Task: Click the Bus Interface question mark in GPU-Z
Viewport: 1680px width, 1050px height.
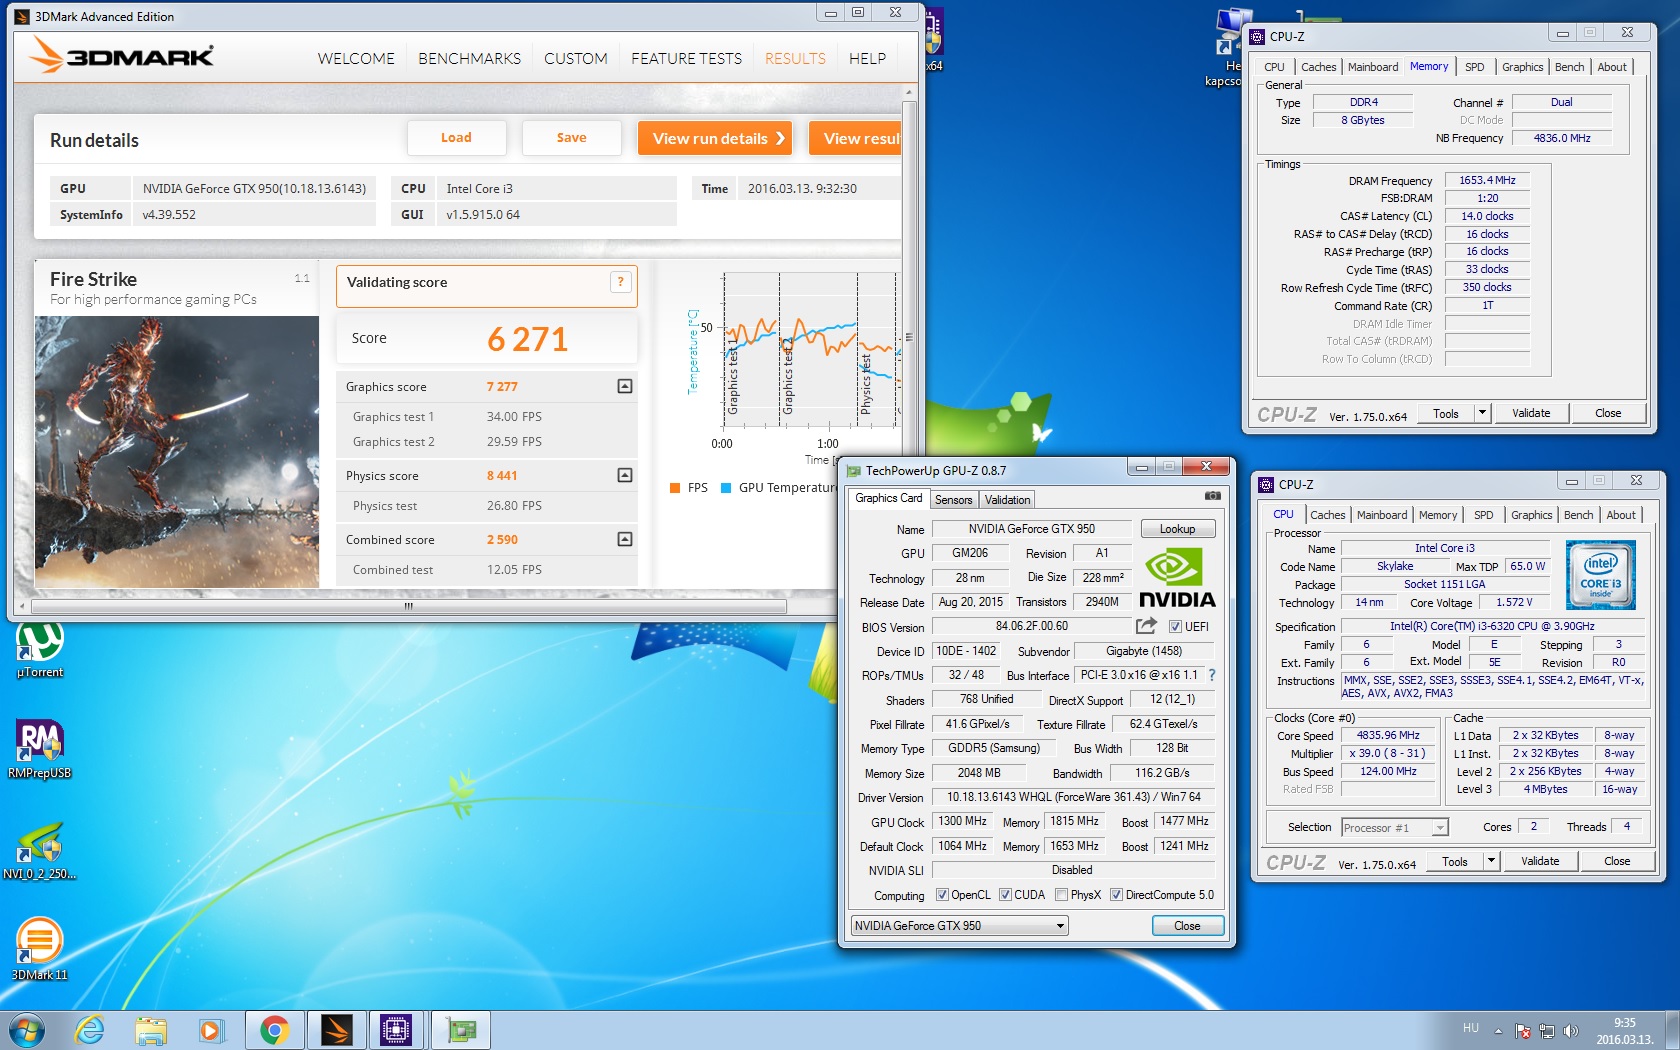Action: (x=1212, y=675)
